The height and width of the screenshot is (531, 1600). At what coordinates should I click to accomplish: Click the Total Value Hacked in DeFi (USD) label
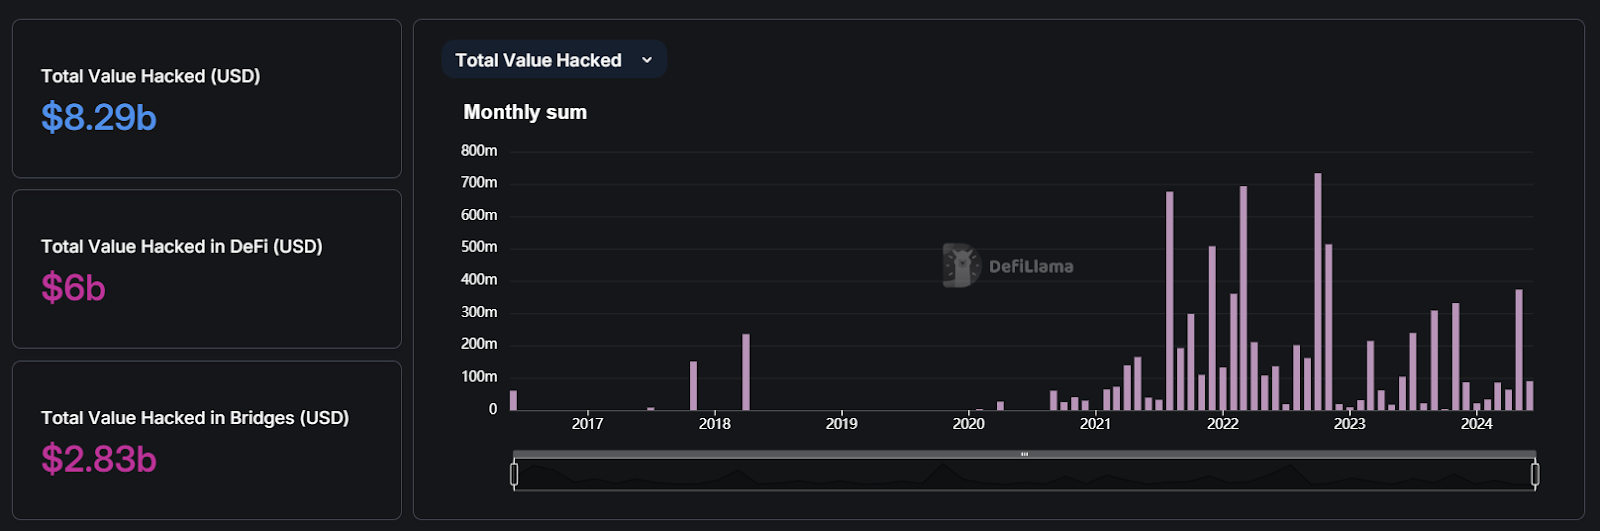pos(181,246)
